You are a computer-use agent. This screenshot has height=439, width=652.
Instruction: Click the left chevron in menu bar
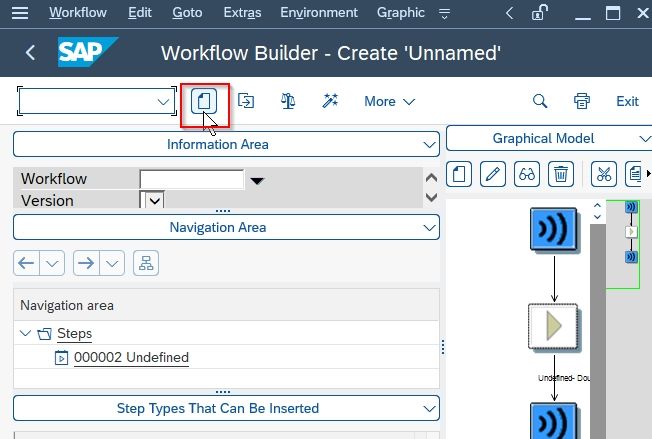[509, 13]
